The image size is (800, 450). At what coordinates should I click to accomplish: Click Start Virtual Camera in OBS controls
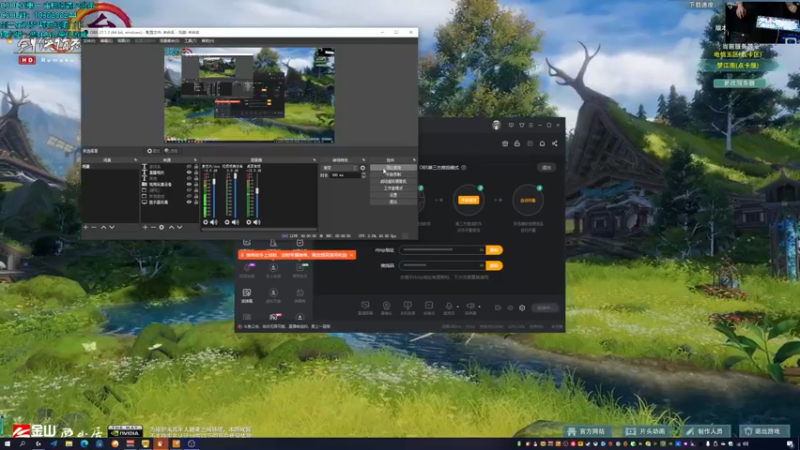click(393, 181)
